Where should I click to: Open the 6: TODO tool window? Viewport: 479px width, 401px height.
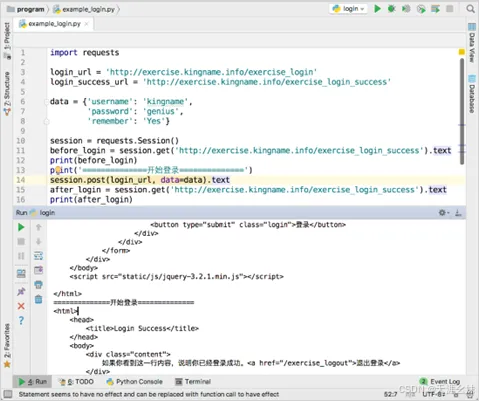(x=76, y=382)
